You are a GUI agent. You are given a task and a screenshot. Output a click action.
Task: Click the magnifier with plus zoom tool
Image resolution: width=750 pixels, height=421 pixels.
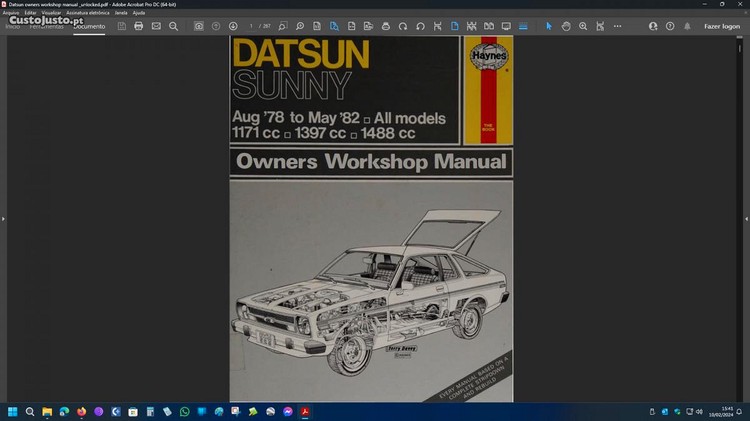pyautogui.click(x=583, y=26)
